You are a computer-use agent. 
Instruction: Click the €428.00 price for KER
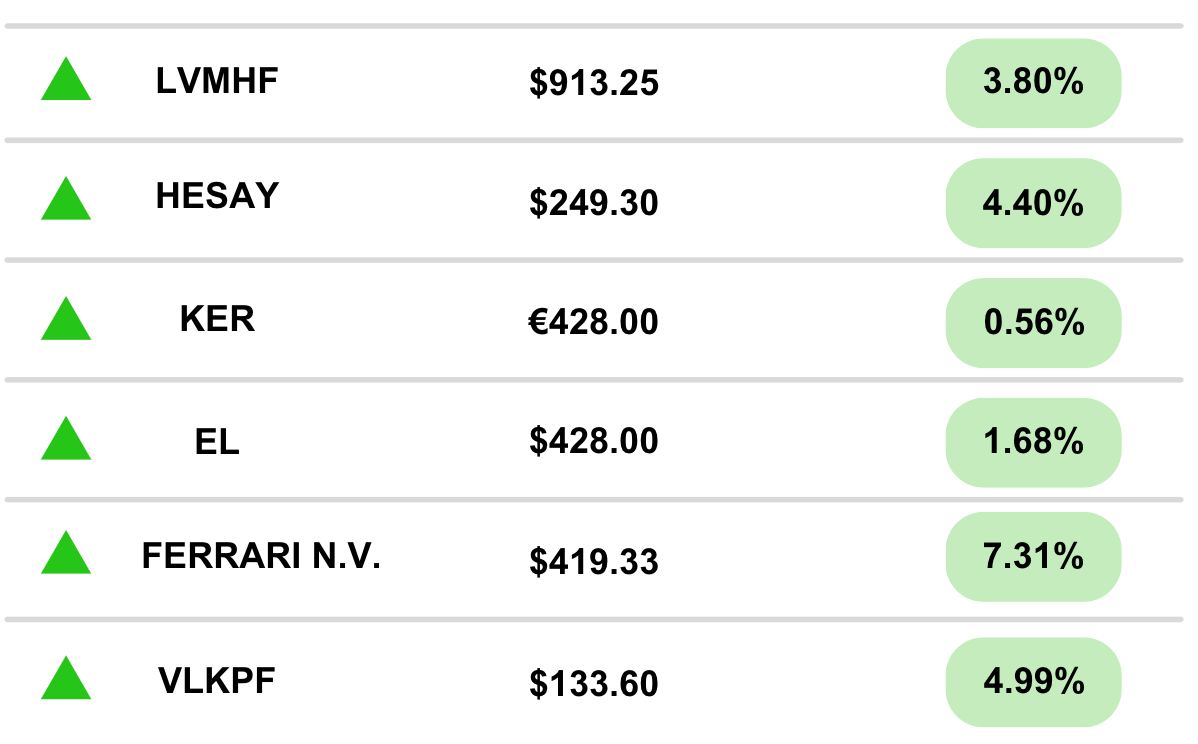(594, 323)
